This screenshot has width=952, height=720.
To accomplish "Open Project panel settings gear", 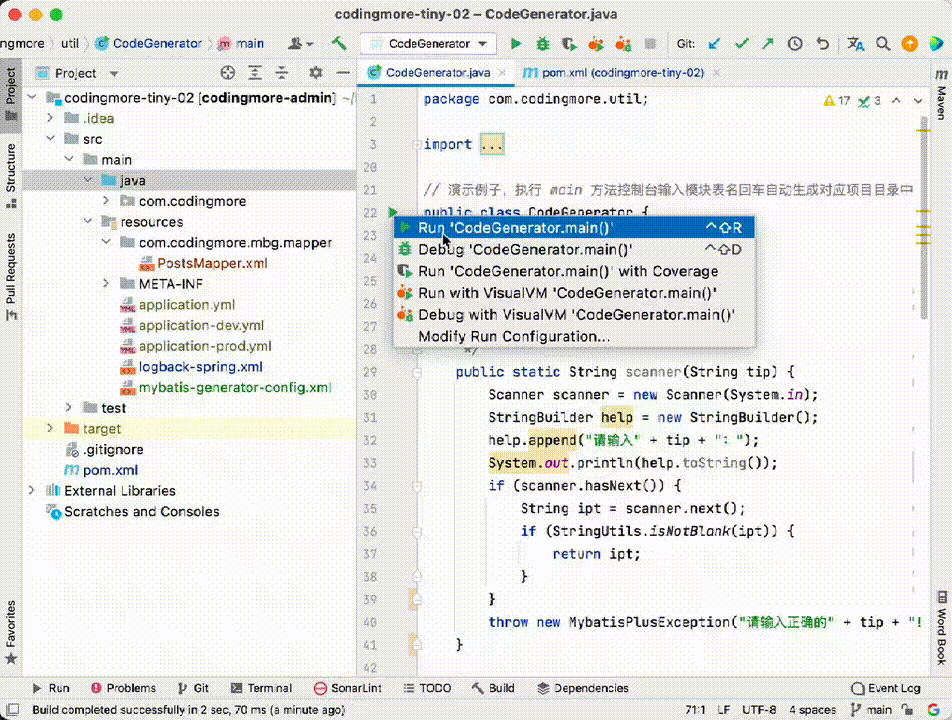I will 316,73.
